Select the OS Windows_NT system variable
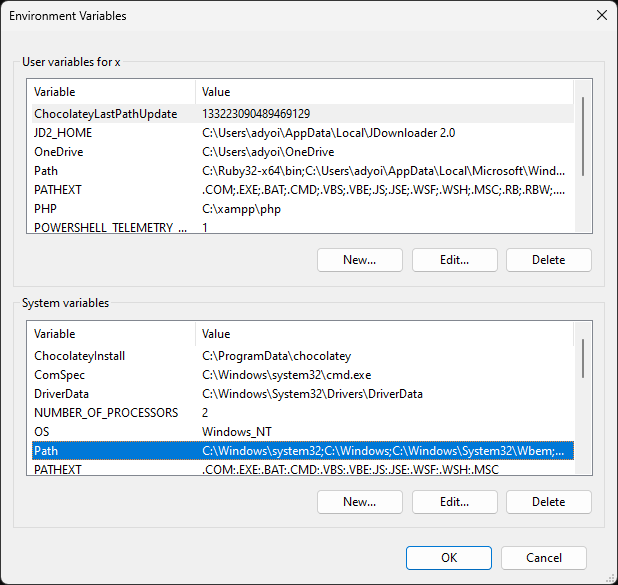The image size is (618, 585). click(303, 431)
